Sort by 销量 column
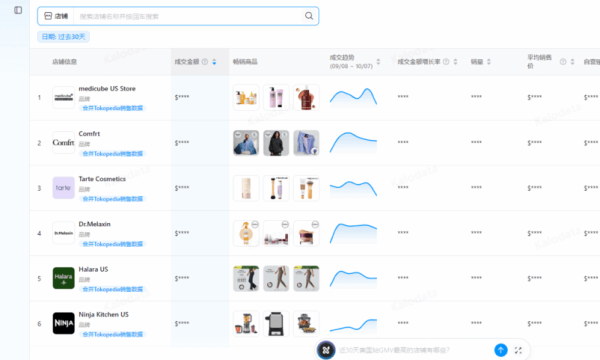This screenshot has width=600, height=360. (489, 62)
